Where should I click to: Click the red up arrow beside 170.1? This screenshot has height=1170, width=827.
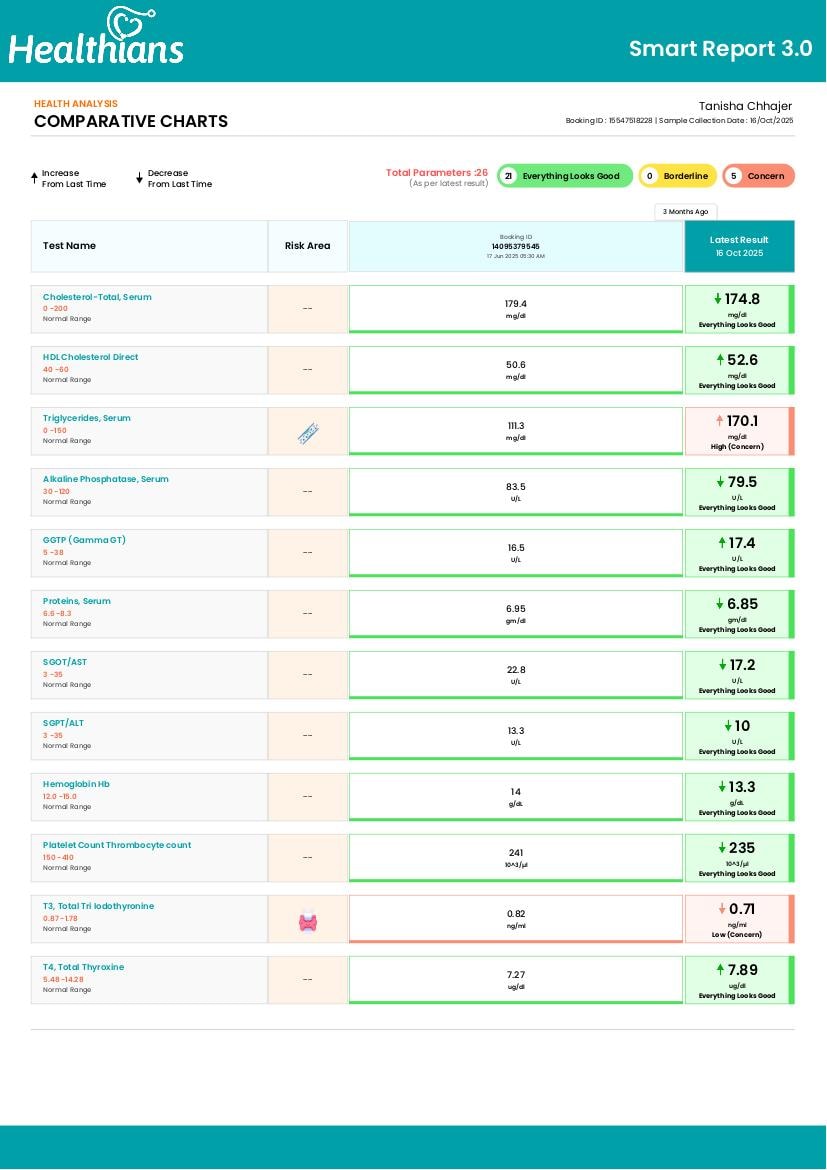(x=720, y=421)
